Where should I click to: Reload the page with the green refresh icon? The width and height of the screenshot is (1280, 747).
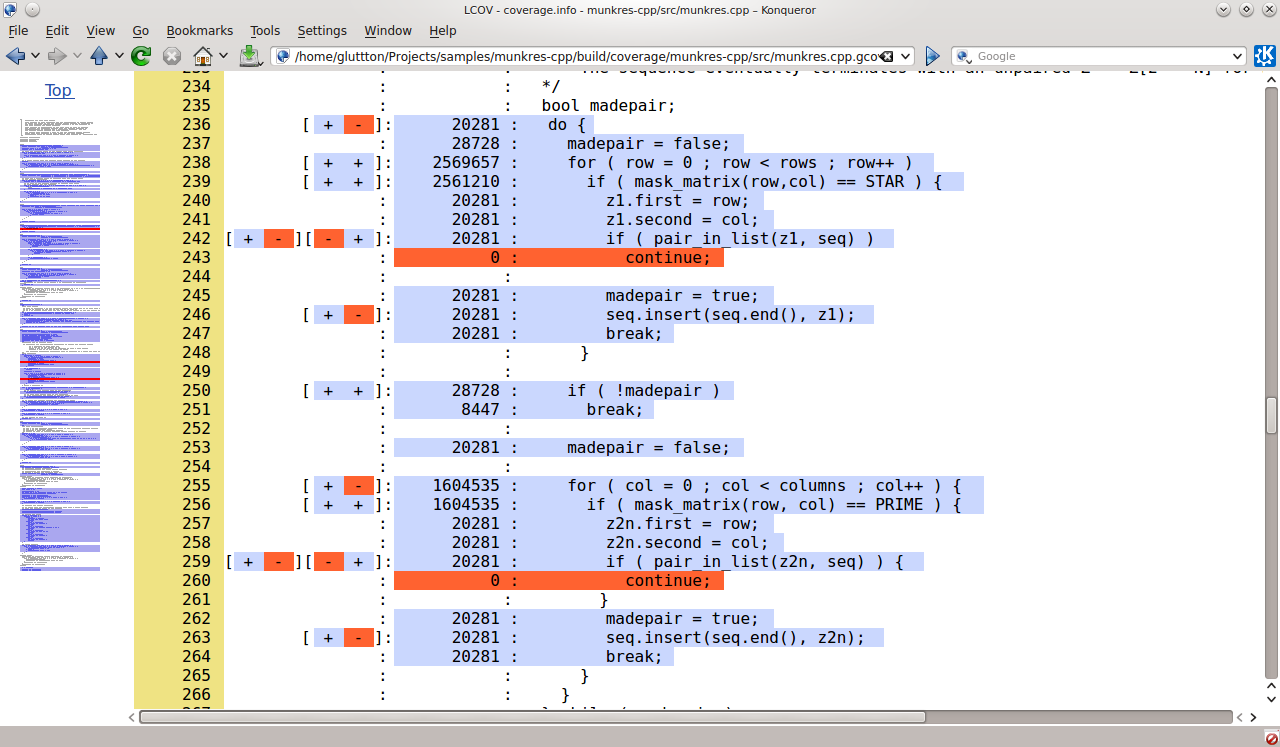coord(141,56)
